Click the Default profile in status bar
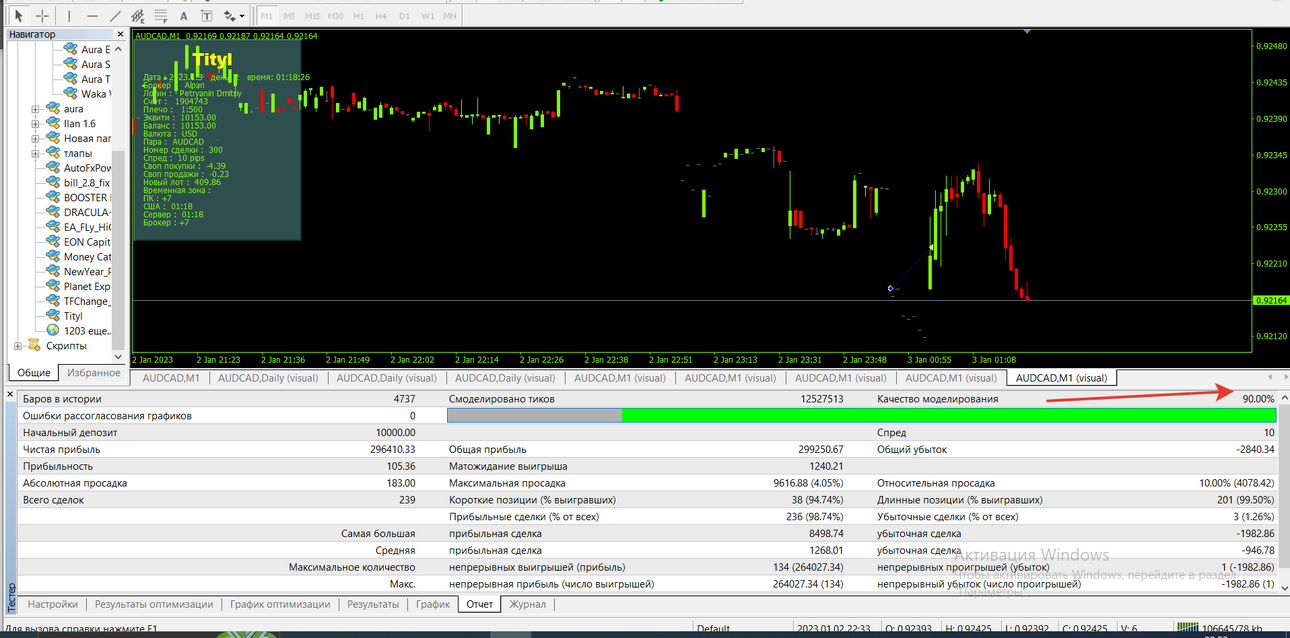 [714, 629]
